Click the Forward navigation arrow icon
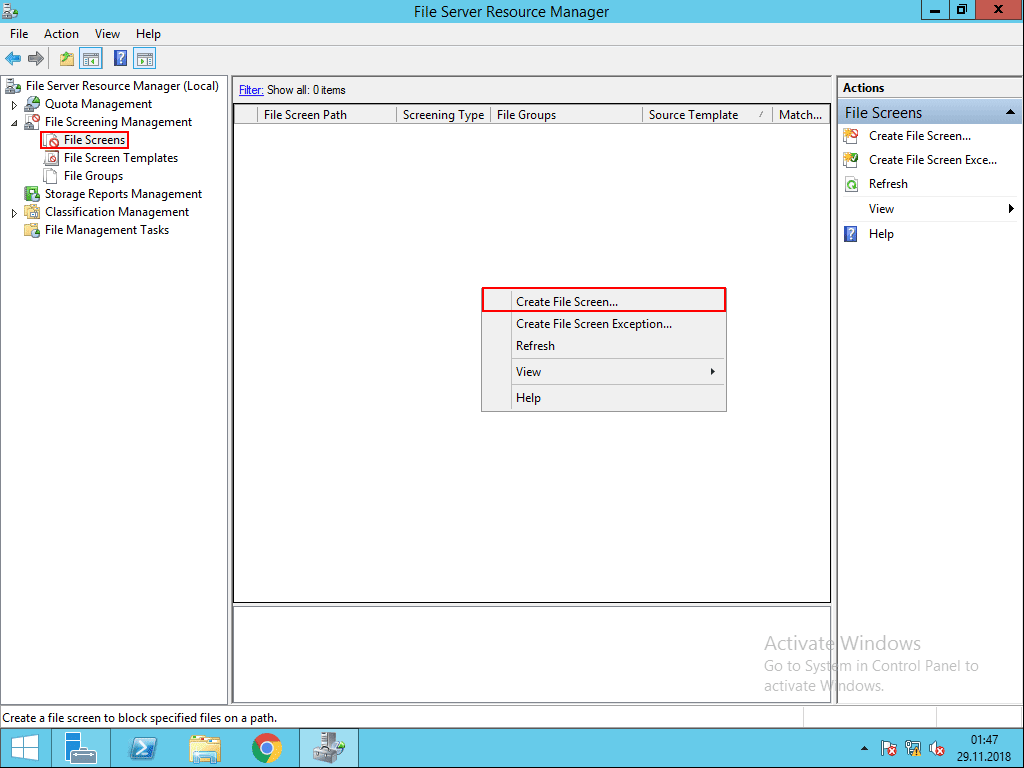Image resolution: width=1024 pixels, height=768 pixels. tap(37, 58)
